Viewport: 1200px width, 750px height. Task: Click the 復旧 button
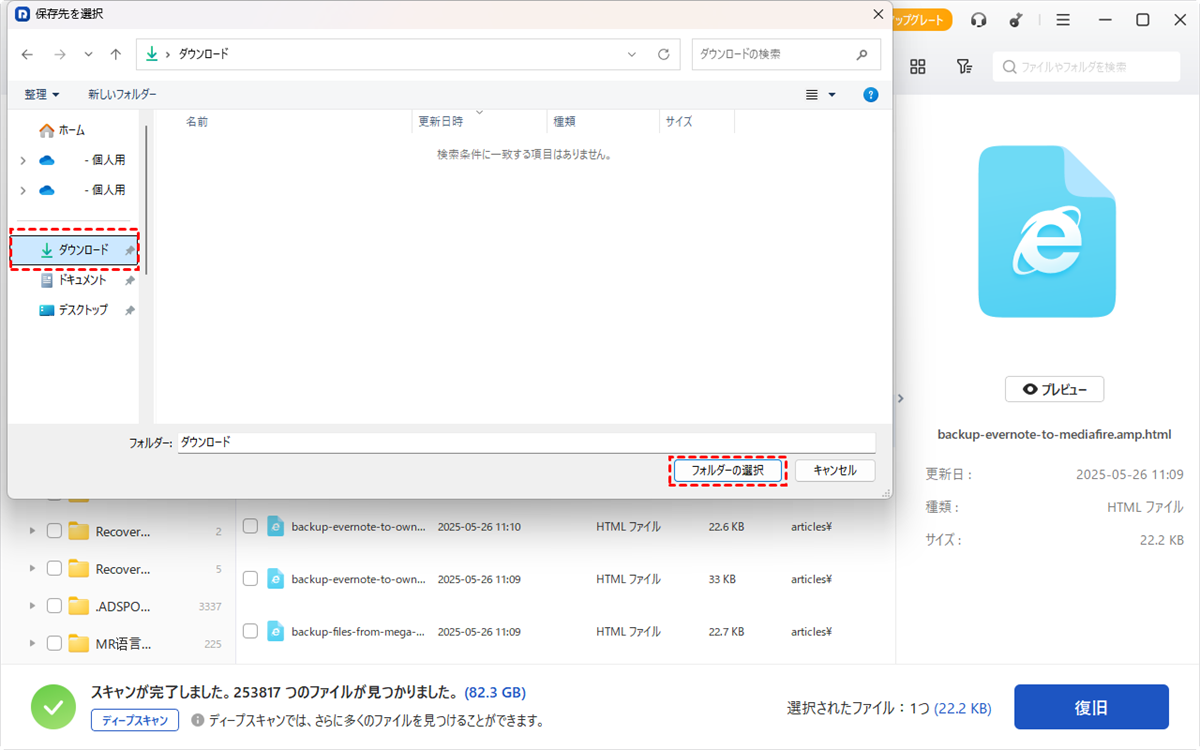(1091, 707)
